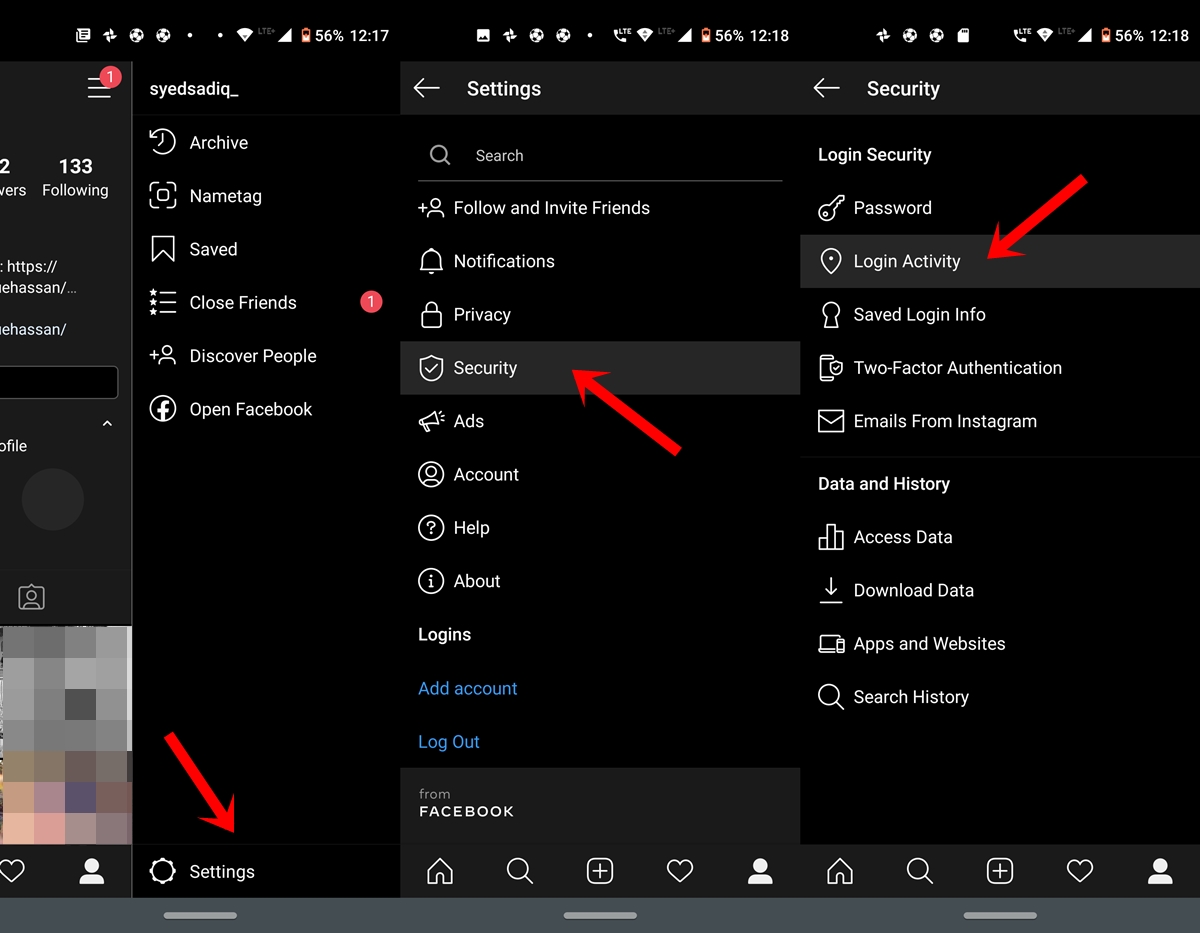The width and height of the screenshot is (1200, 933).
Task: Tap Discover People in side menu
Action: click(x=252, y=356)
